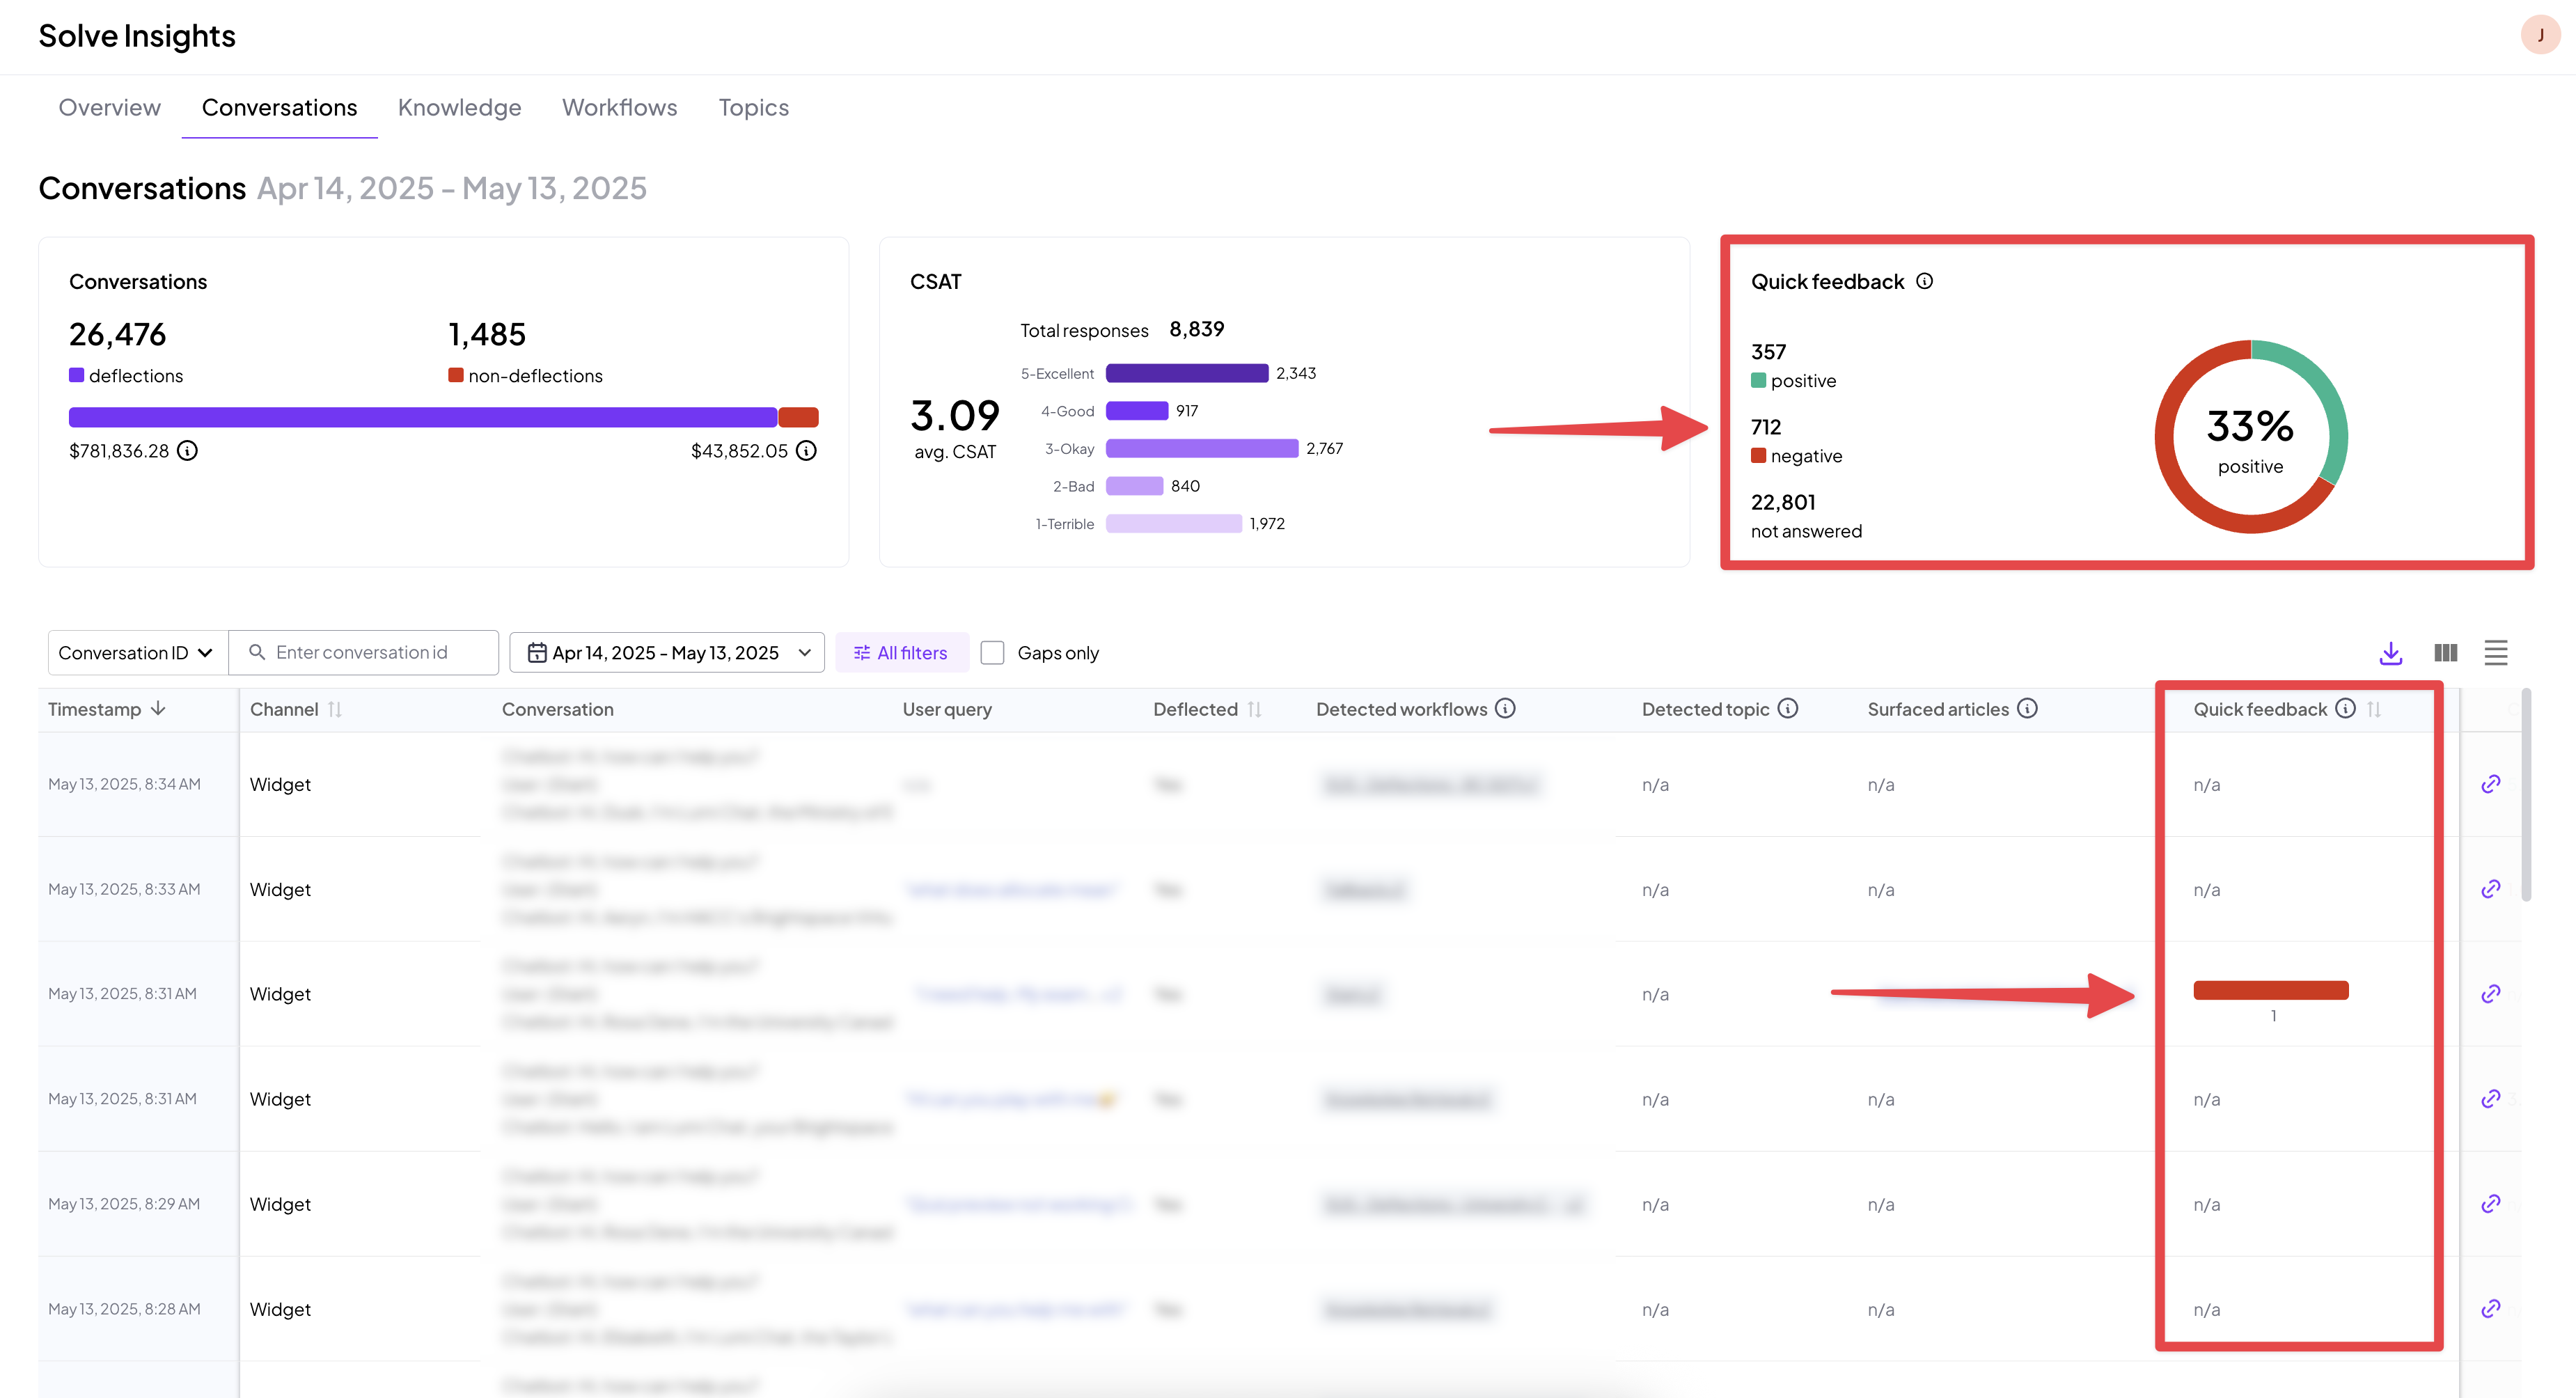Click the calendar icon in date picker
Screen dimensions: 2576x1398
[537, 653]
